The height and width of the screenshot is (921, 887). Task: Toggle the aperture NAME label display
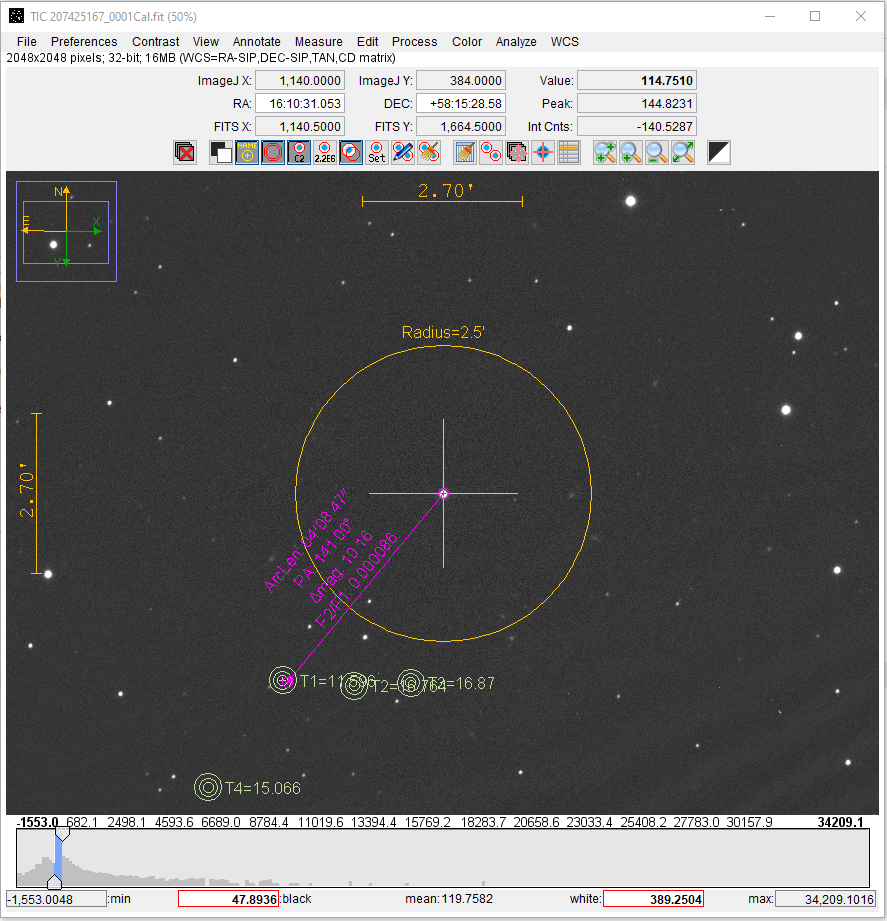click(247, 152)
